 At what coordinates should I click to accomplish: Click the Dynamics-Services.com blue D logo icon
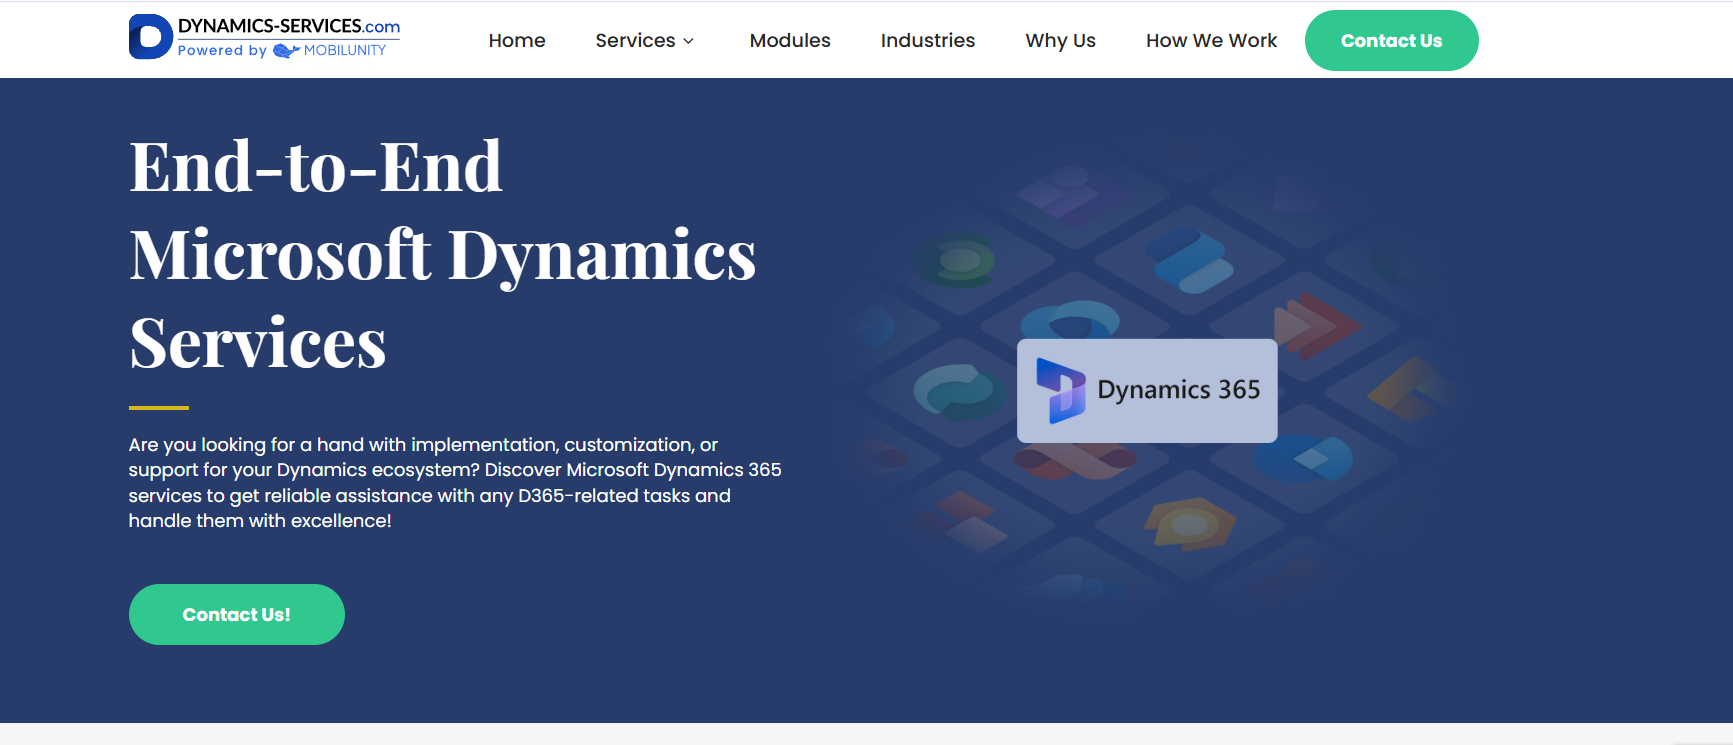pyautogui.click(x=150, y=37)
